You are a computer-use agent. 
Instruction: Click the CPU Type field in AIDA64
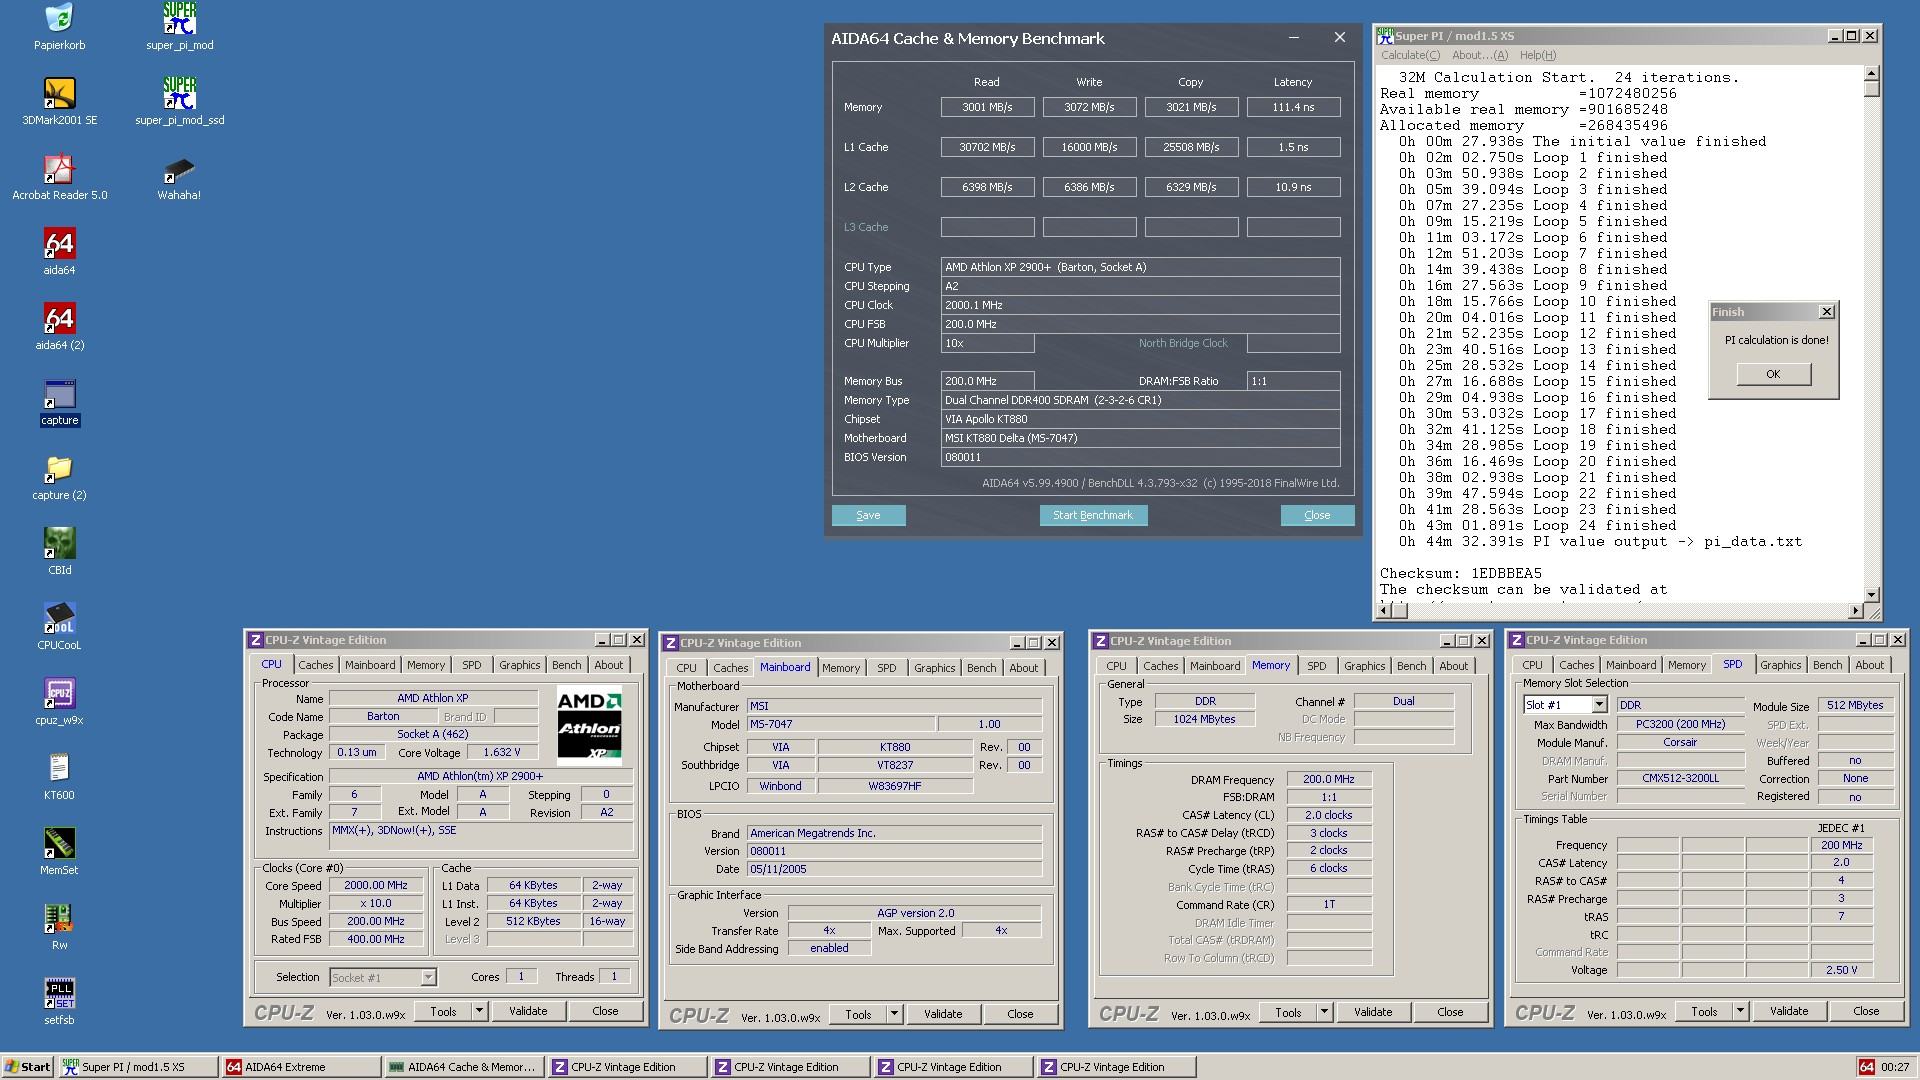click(1140, 267)
